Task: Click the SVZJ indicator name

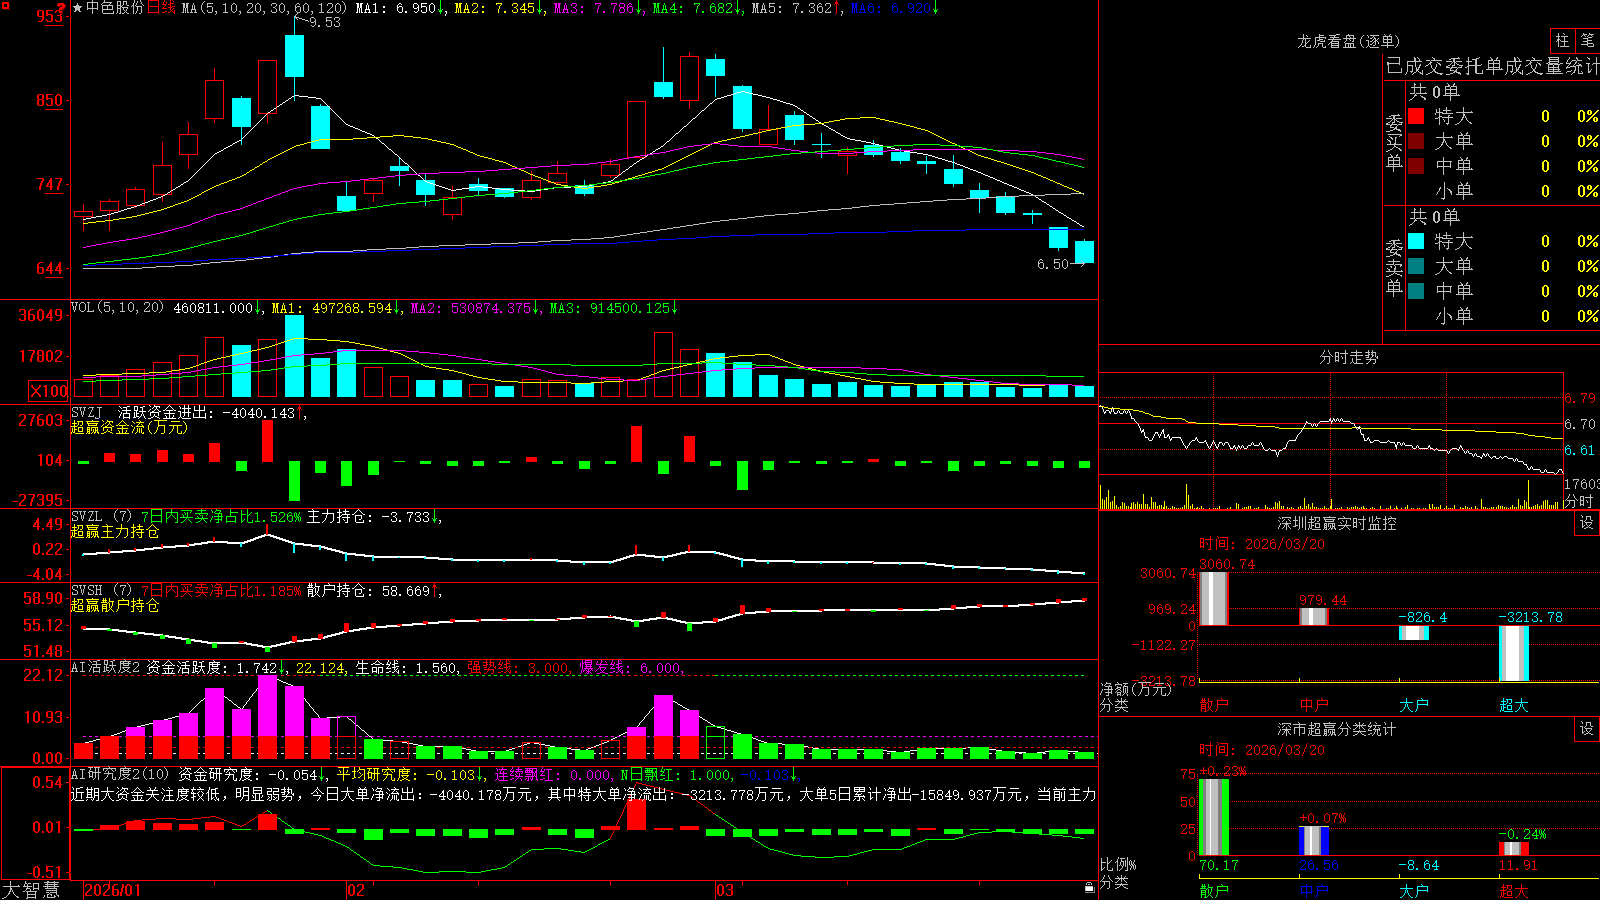Action: [x=87, y=412]
